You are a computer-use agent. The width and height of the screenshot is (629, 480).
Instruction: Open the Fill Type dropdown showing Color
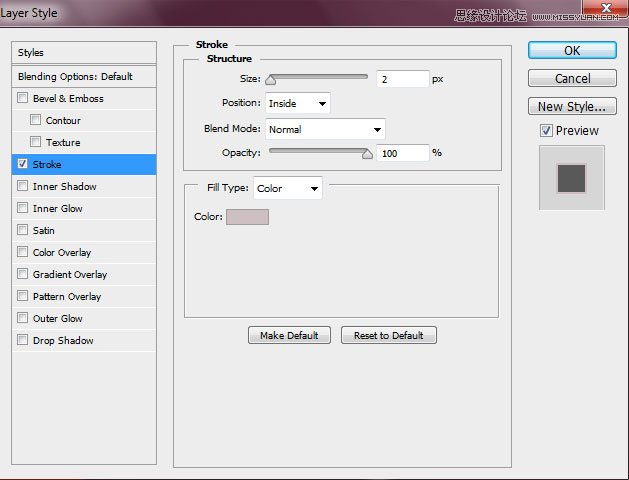coord(288,188)
